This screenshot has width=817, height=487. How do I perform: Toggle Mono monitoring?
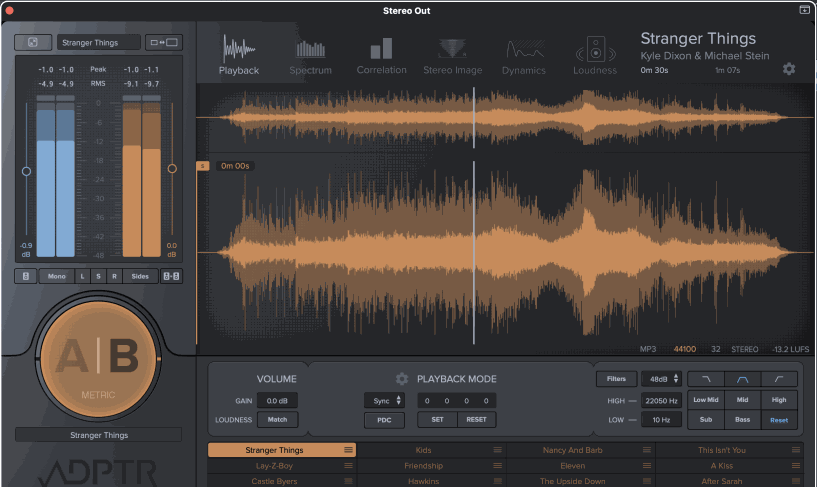point(57,276)
